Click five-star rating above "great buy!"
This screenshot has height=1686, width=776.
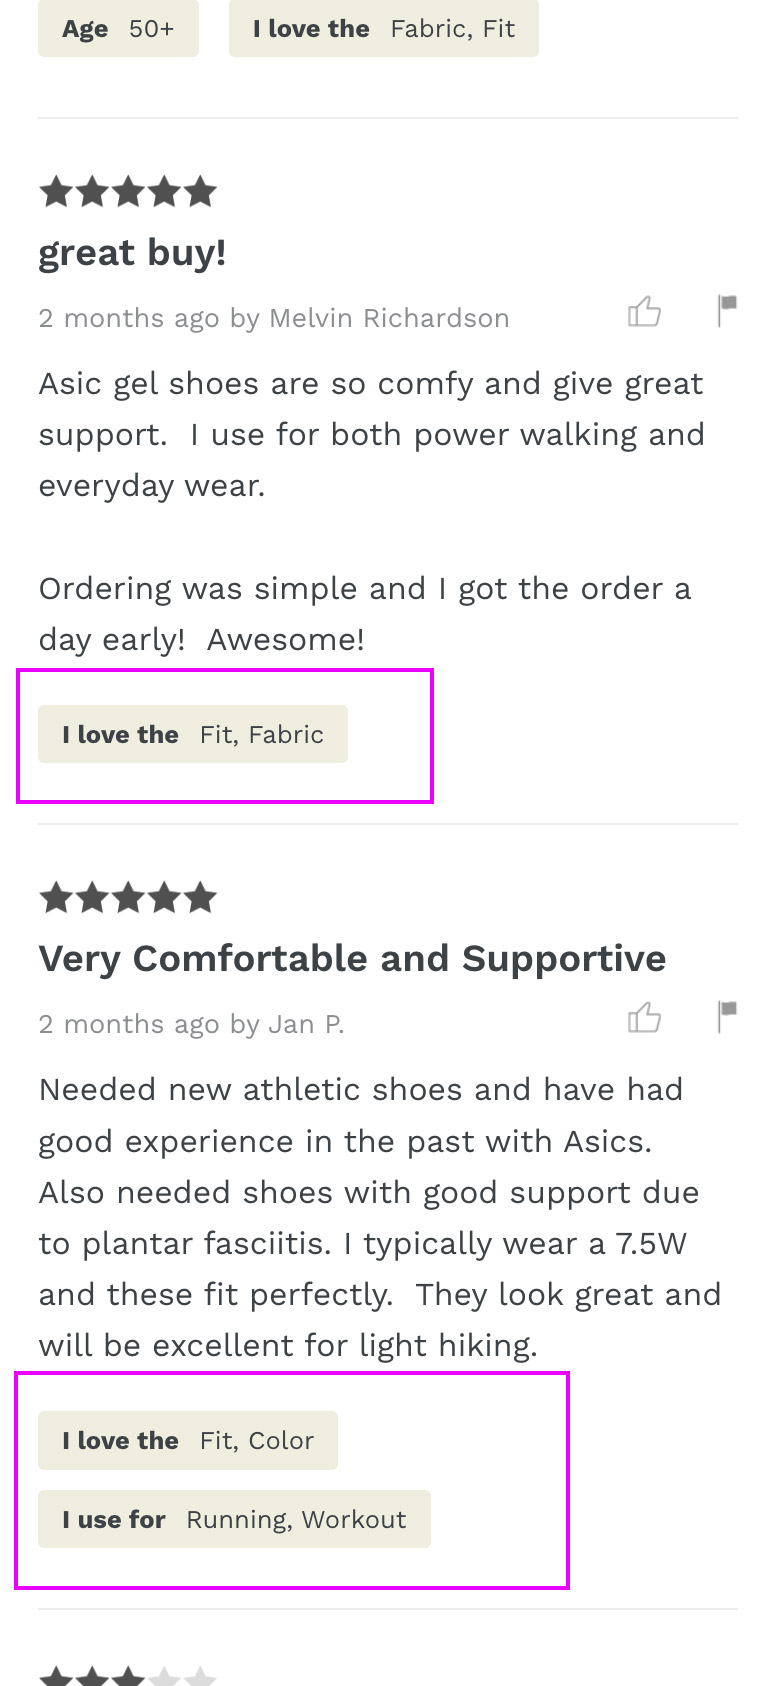pyautogui.click(x=128, y=192)
